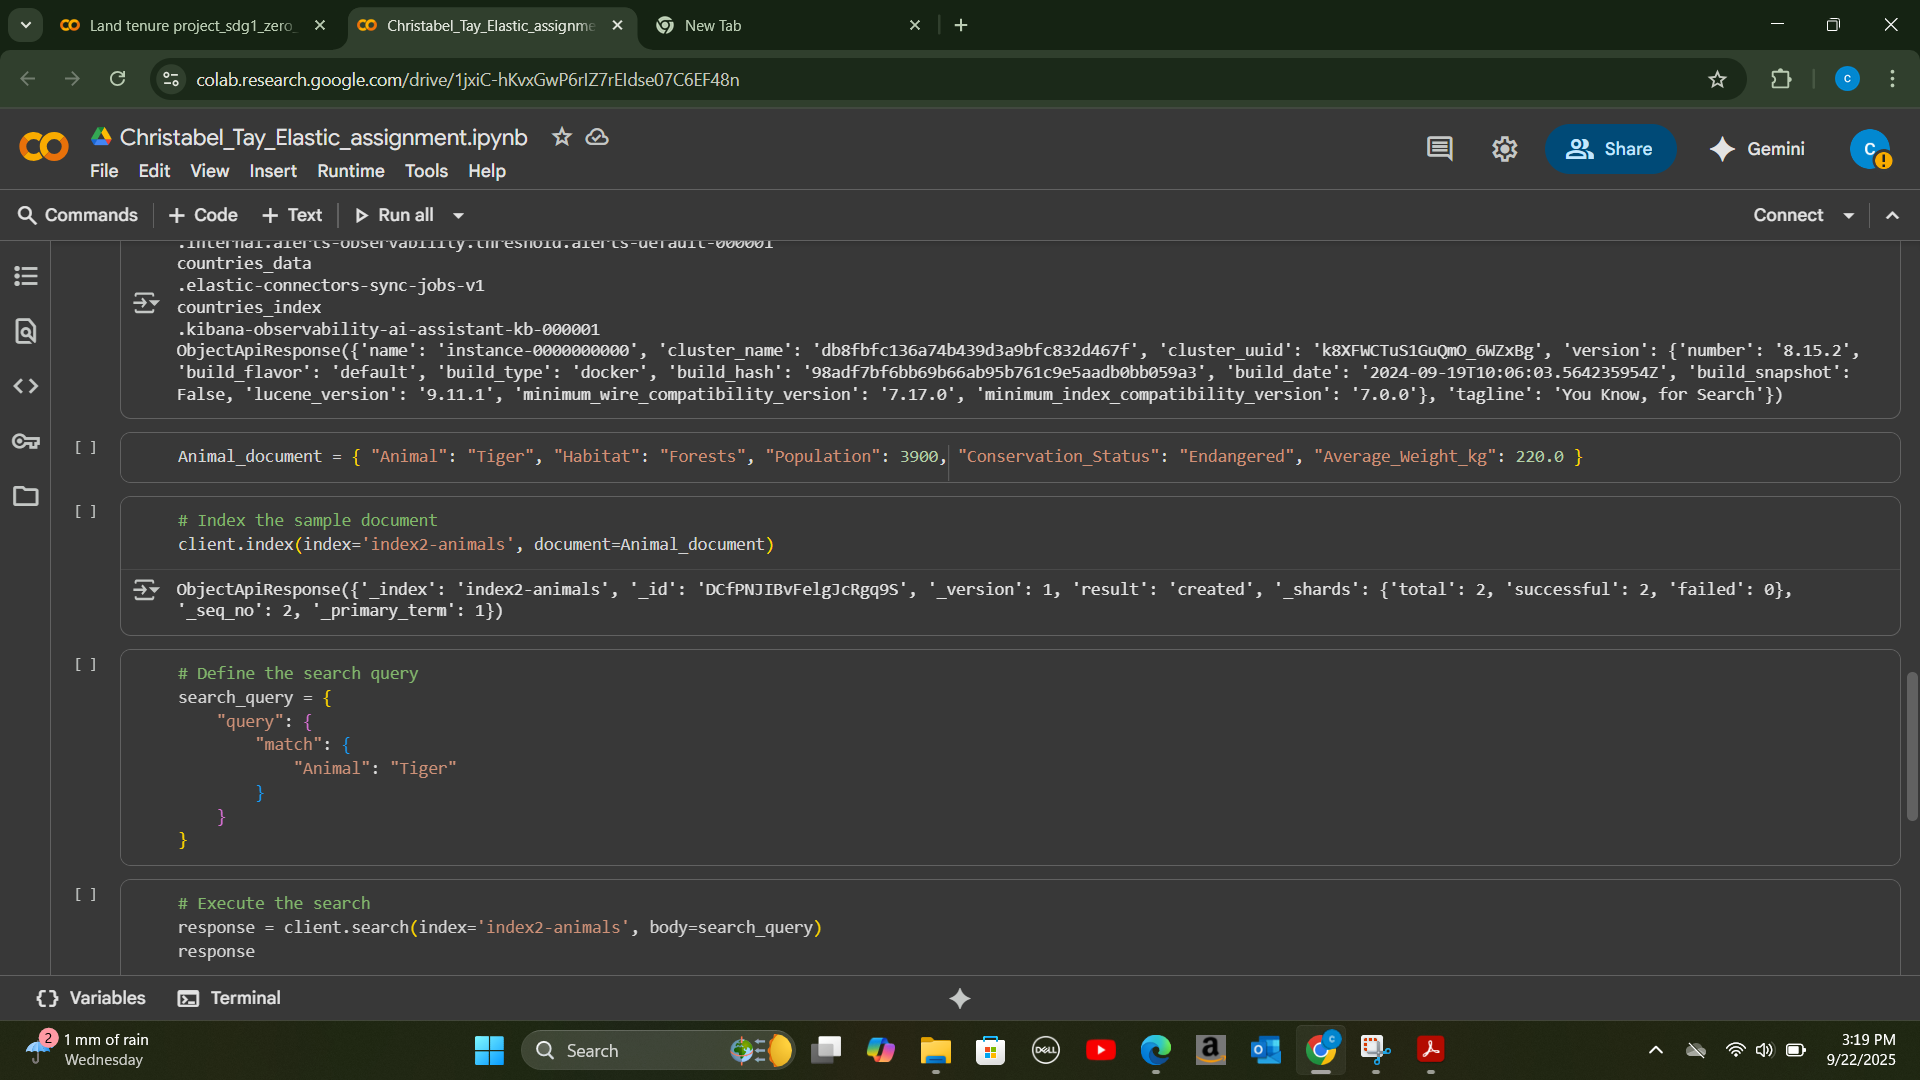Click the Share button
This screenshot has height=1080, width=1920.
click(1609, 149)
